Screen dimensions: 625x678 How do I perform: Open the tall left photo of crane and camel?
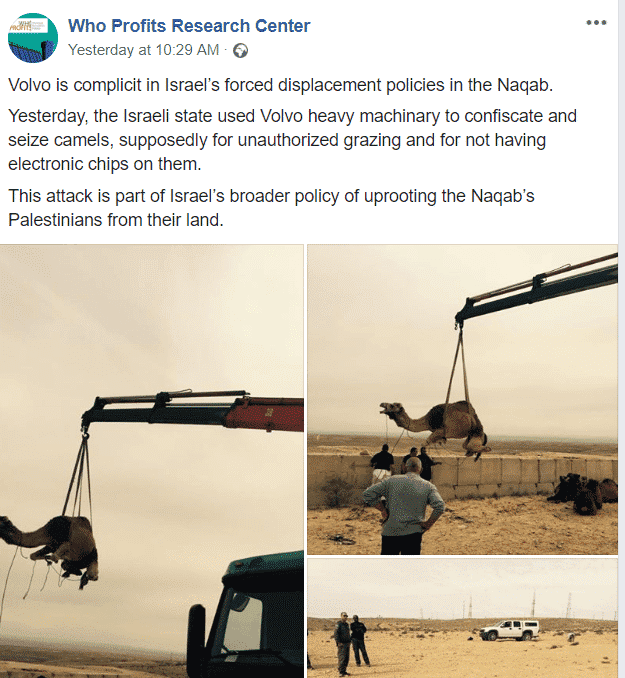pos(151,461)
